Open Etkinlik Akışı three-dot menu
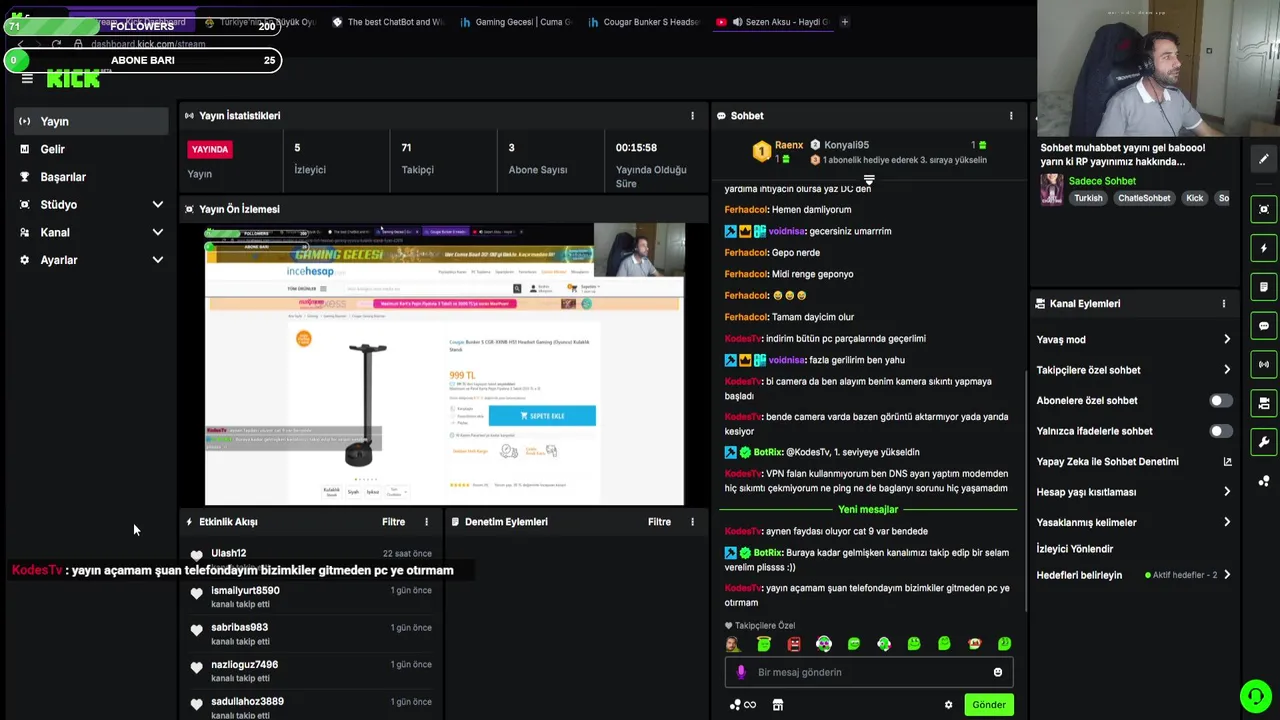Image resolution: width=1280 pixels, height=720 pixels. (x=426, y=522)
